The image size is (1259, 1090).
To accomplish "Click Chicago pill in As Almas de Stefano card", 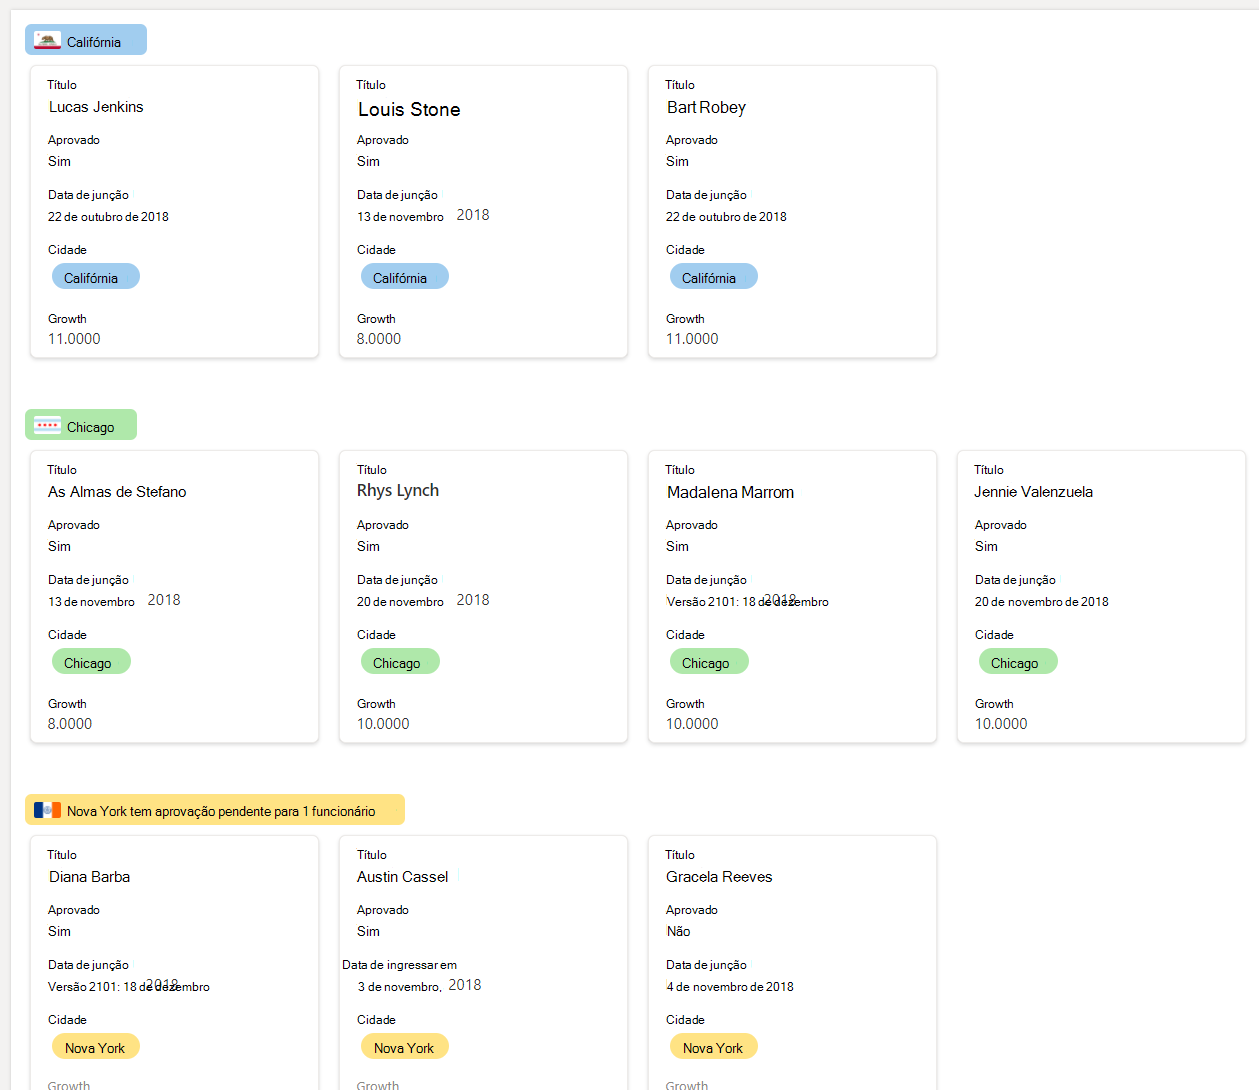I will click(x=91, y=662).
